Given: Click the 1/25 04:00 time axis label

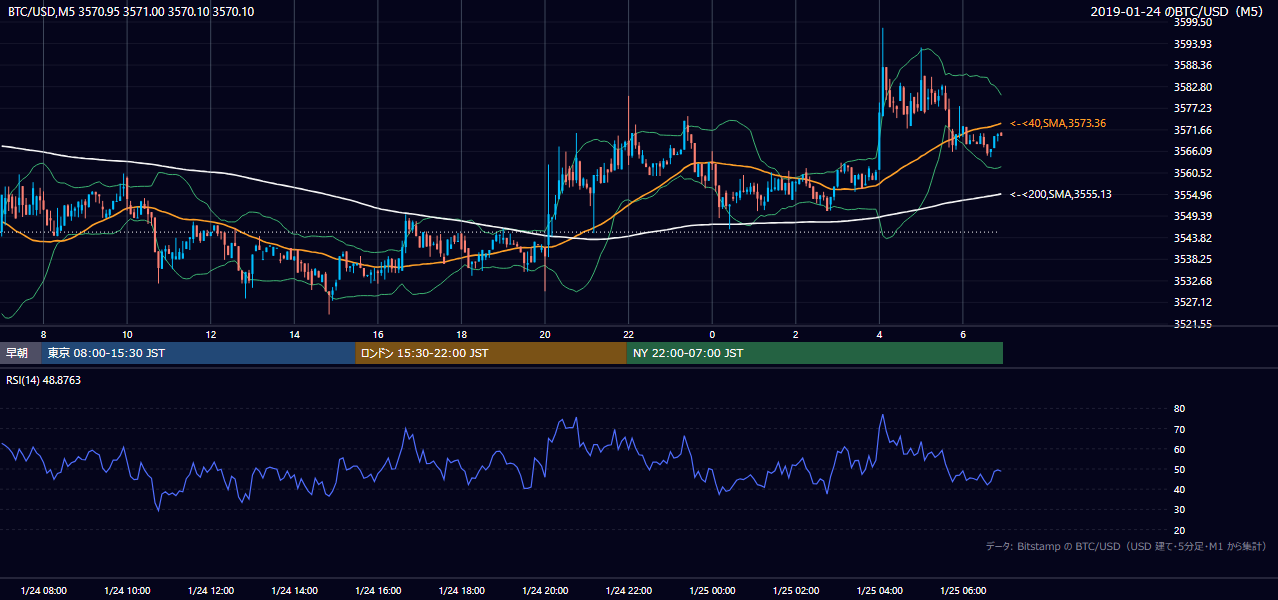Looking at the screenshot, I should tap(879, 591).
